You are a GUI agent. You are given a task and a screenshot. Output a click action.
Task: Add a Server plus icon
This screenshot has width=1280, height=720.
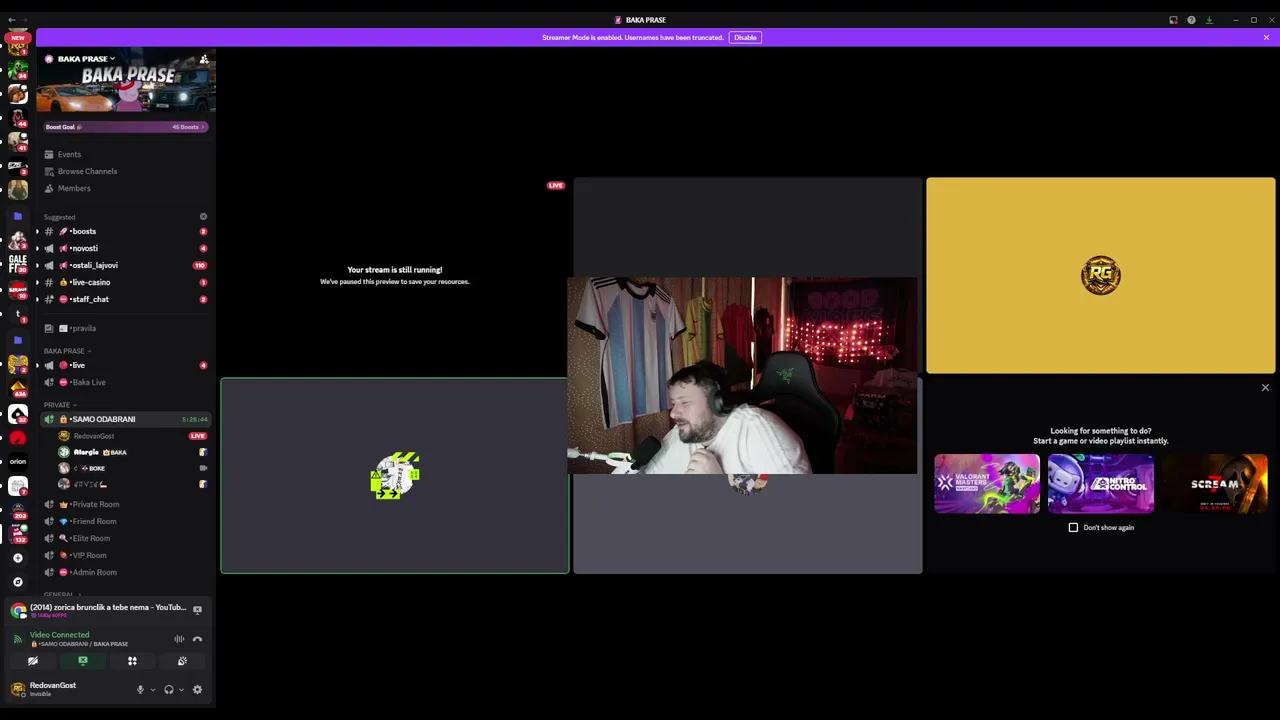pos(17,558)
